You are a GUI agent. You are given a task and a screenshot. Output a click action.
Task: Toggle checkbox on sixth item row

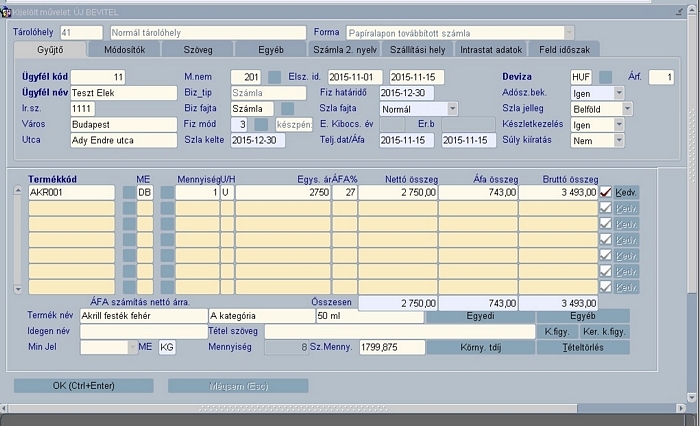605,271
